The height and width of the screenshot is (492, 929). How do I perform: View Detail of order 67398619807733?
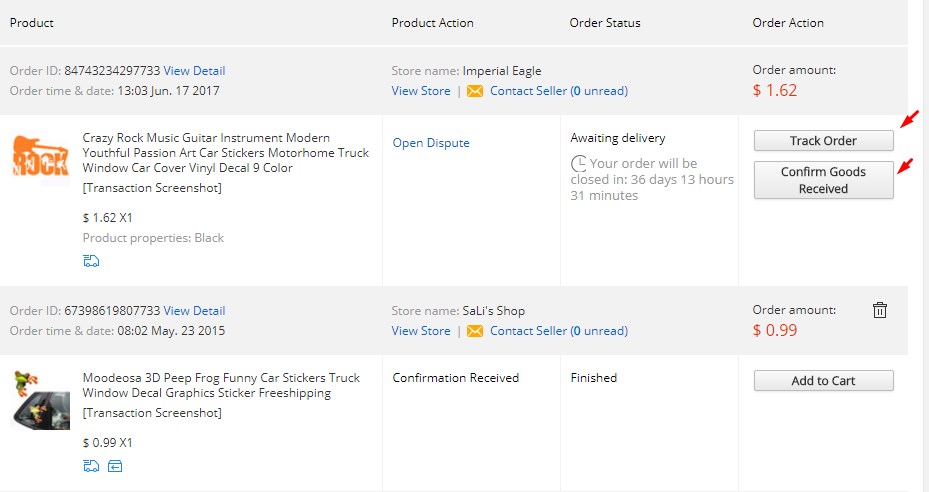[194, 311]
